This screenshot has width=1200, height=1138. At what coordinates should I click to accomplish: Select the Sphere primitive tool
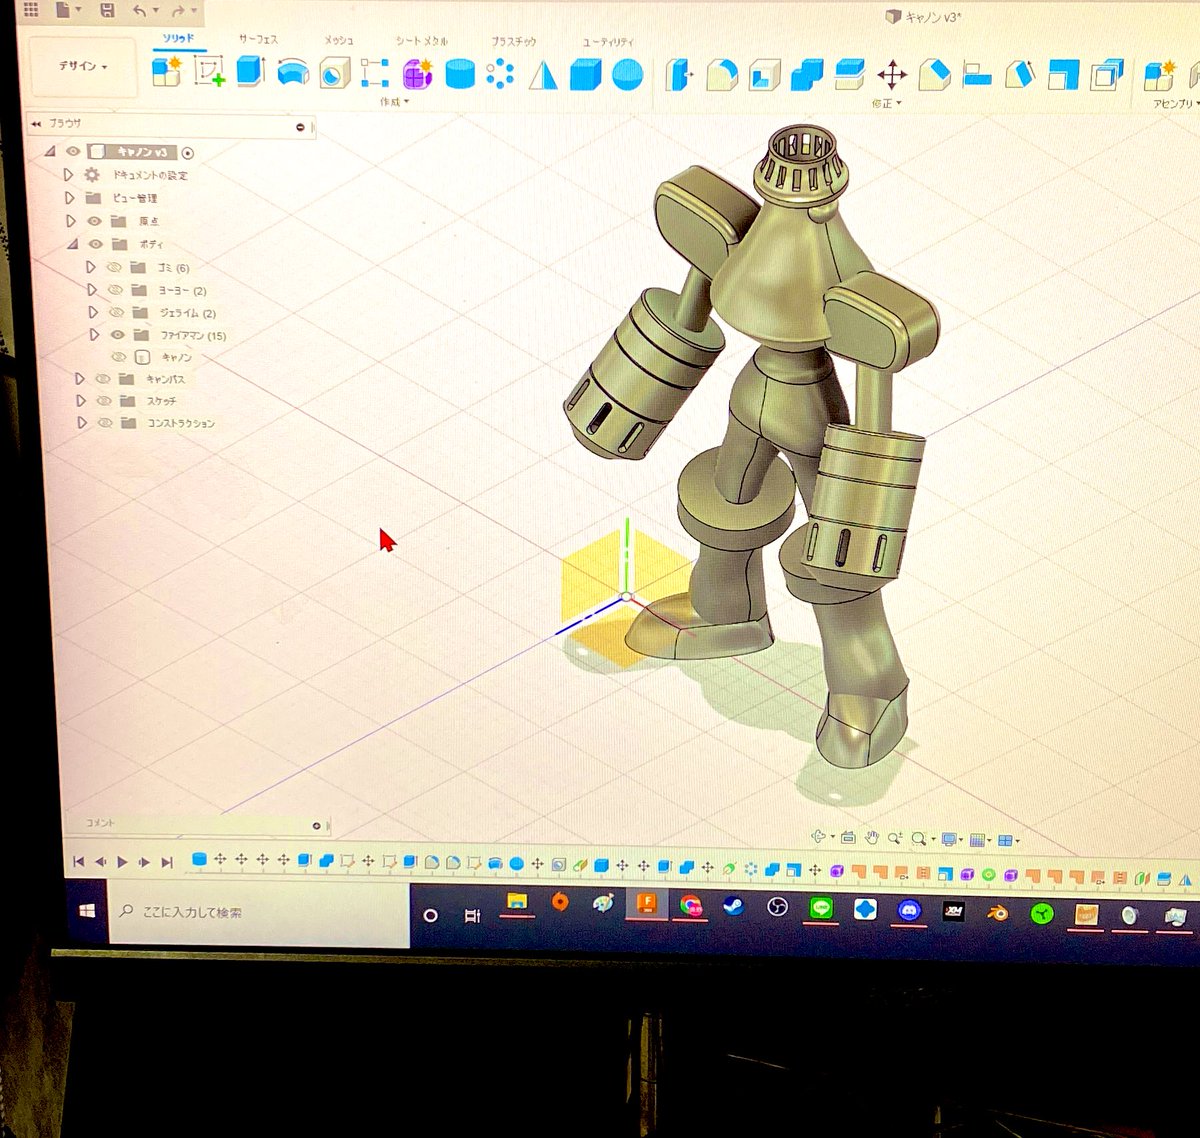[x=628, y=75]
